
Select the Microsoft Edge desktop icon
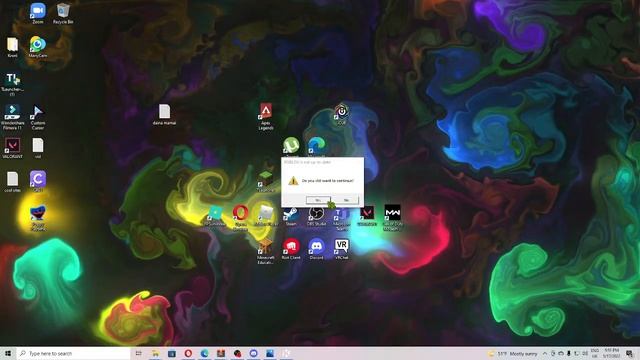316,146
